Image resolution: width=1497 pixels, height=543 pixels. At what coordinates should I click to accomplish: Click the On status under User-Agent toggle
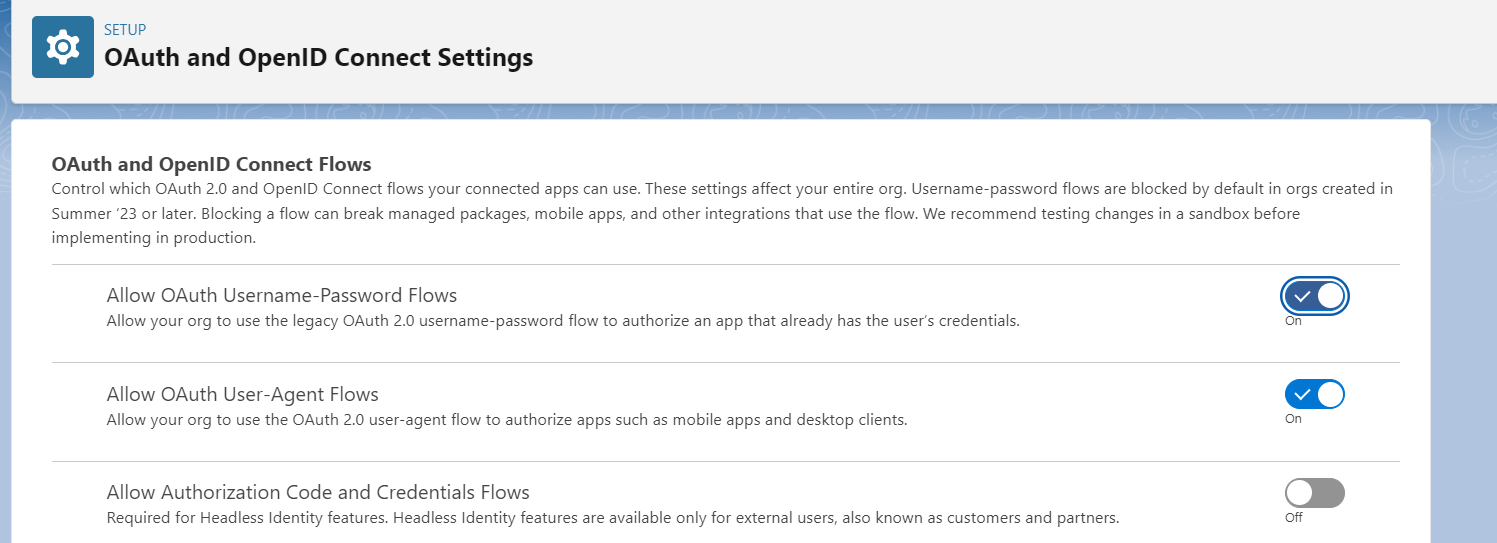[1293, 419]
